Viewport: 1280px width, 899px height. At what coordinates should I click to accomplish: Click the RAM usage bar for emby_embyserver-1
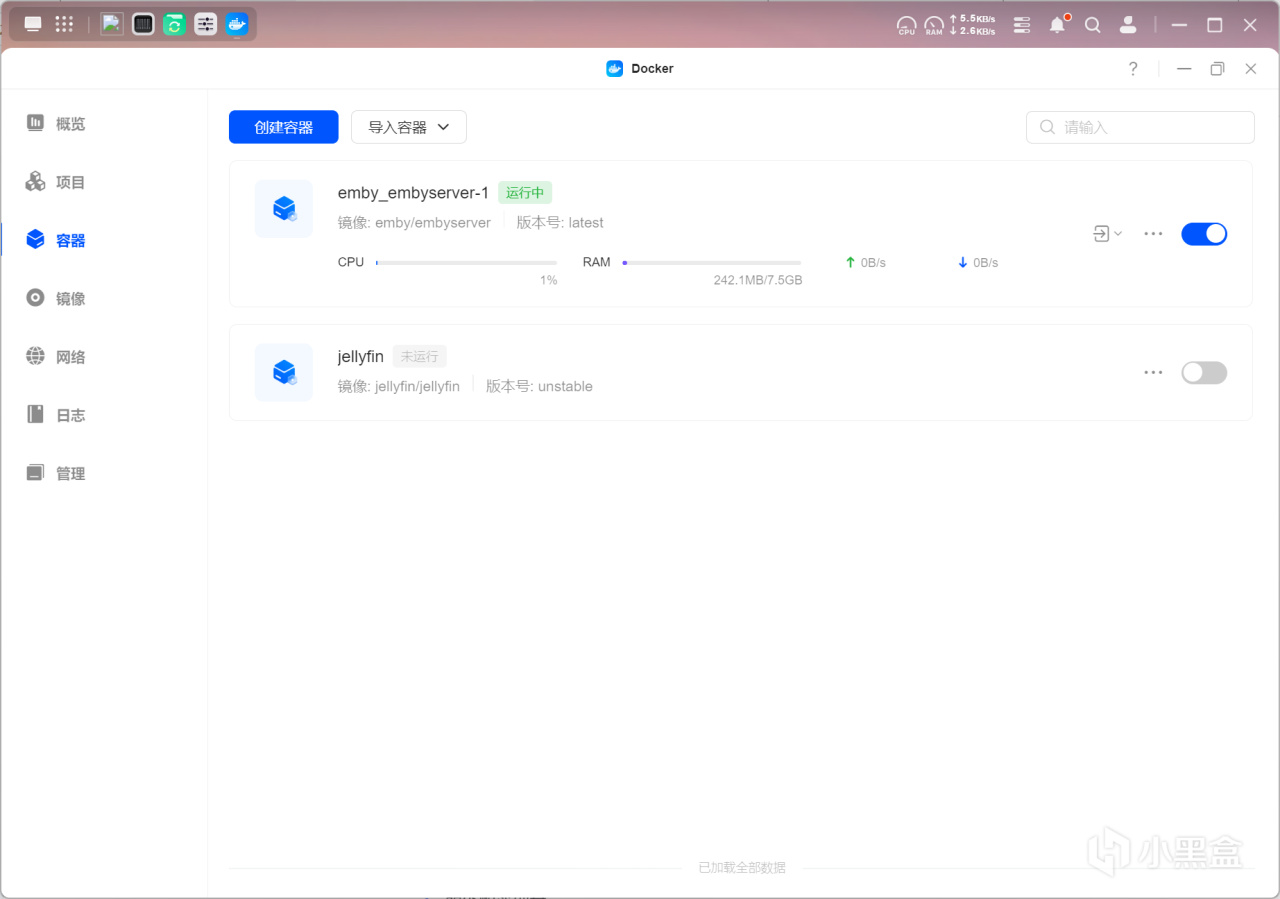tap(711, 263)
